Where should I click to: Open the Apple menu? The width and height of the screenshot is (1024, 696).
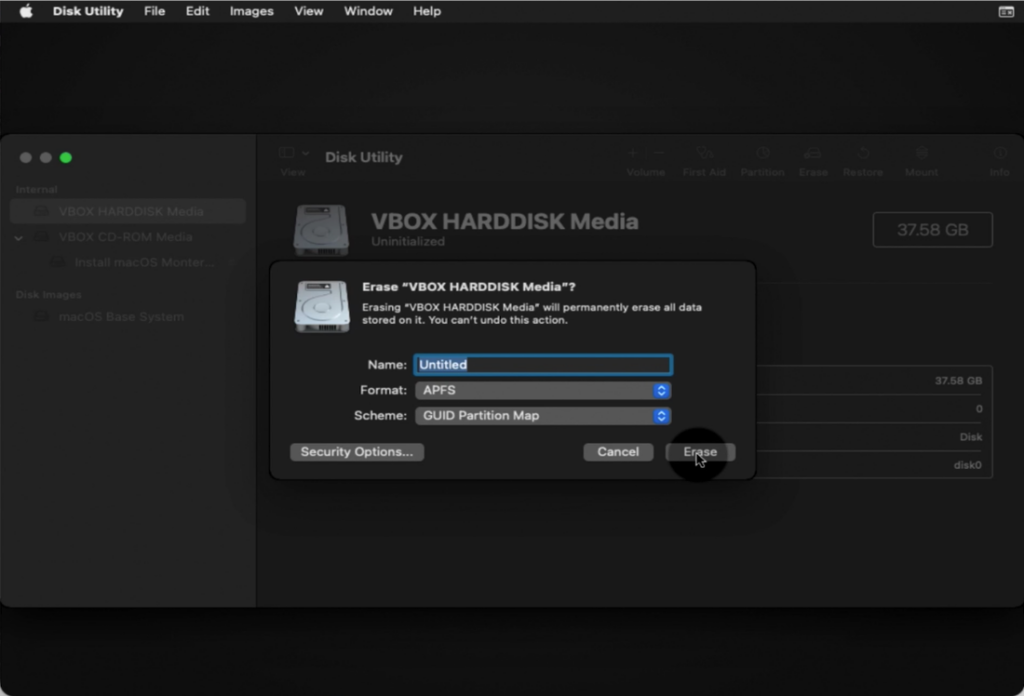pos(26,11)
